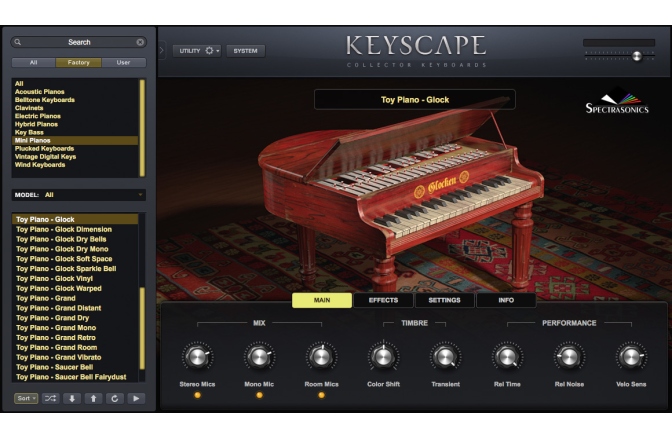Click the Color Shift knob
This screenshot has height=440, width=672.
[x=383, y=356]
